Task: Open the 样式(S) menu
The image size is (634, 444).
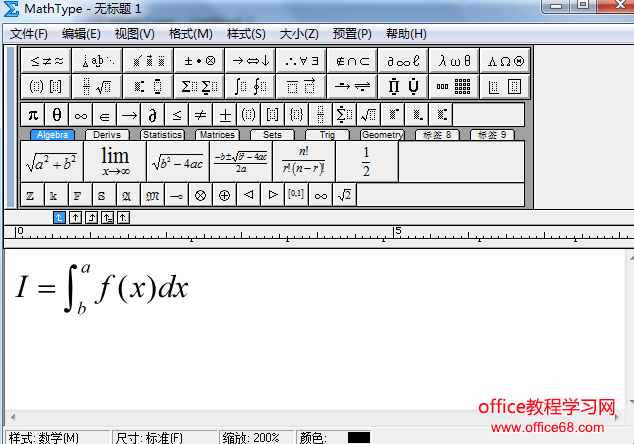Action: point(246,34)
